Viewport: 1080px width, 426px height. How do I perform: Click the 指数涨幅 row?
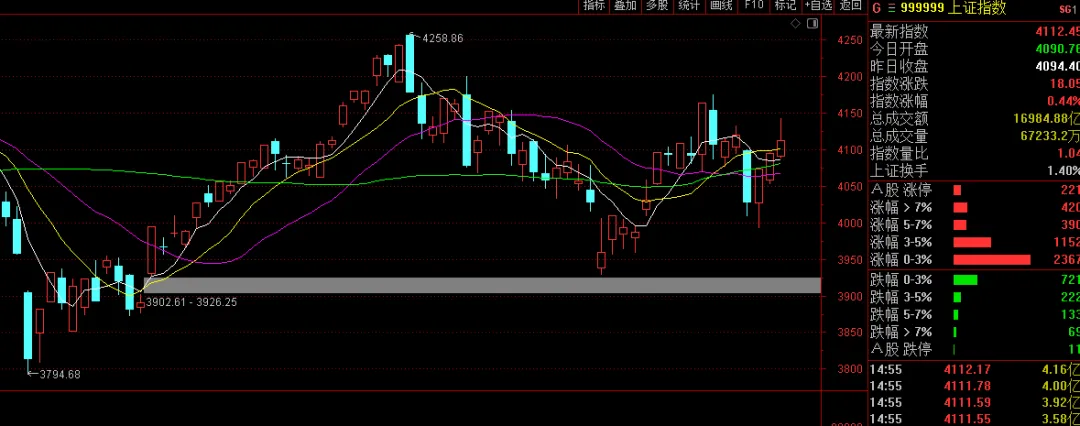tap(974, 102)
